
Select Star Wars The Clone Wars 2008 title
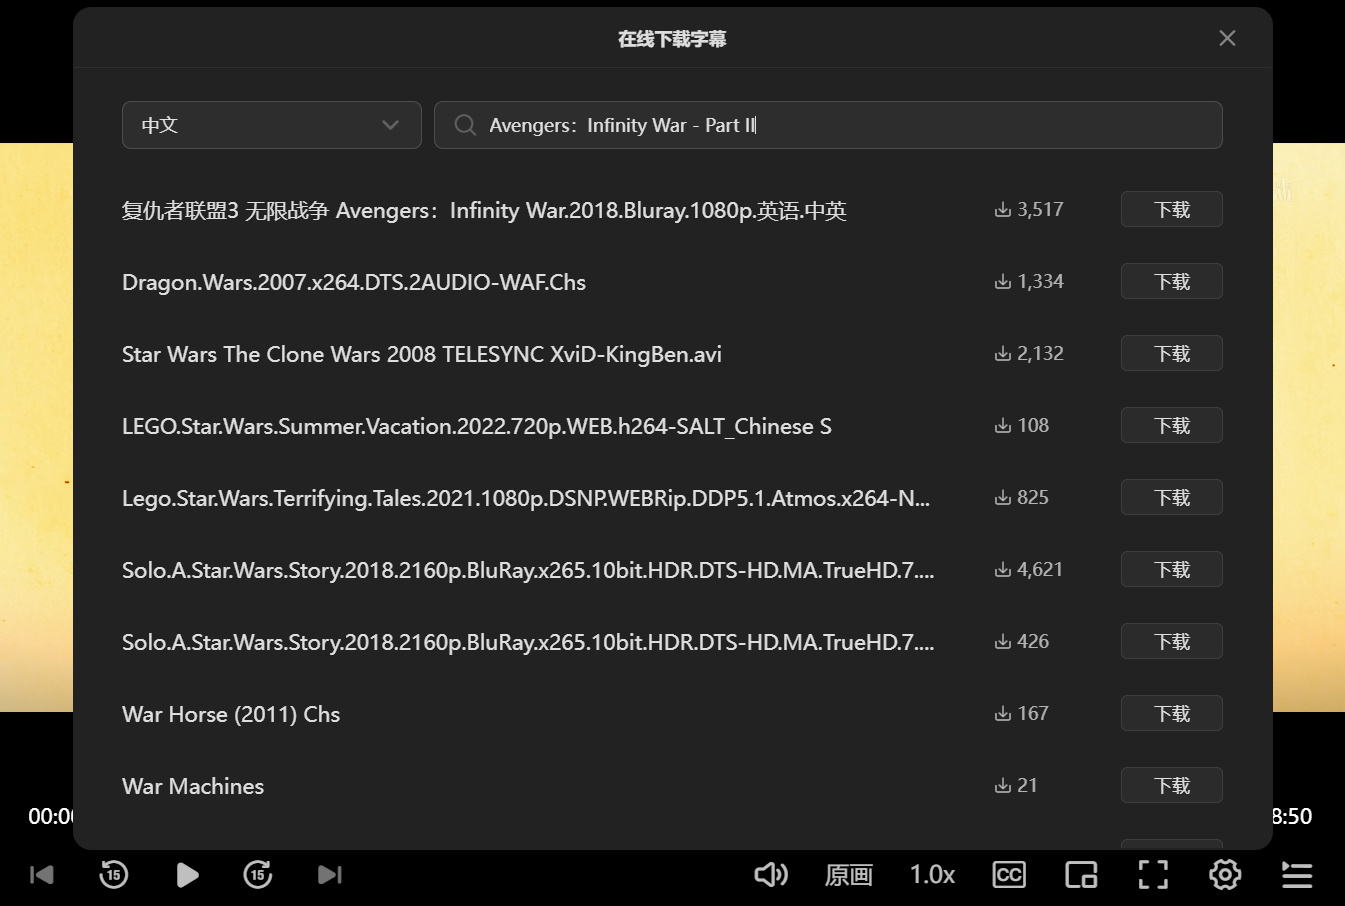pyautogui.click(x=422, y=354)
